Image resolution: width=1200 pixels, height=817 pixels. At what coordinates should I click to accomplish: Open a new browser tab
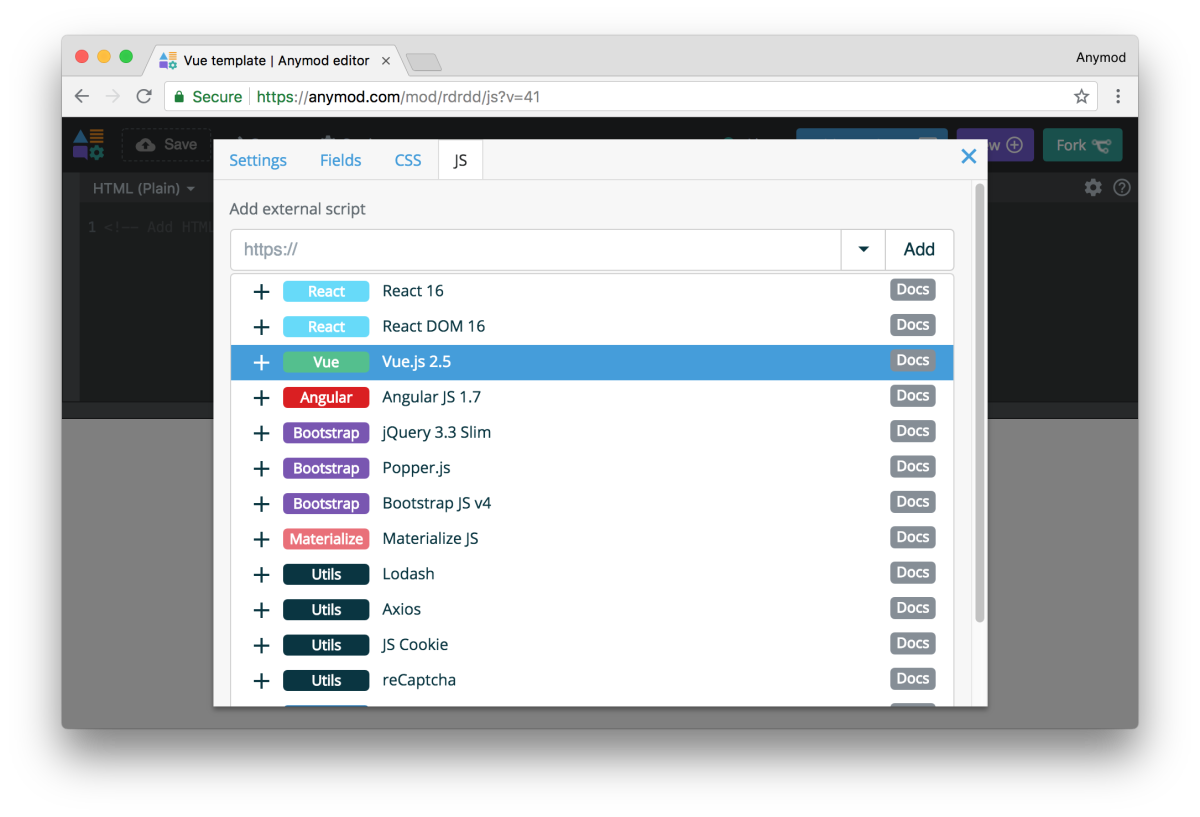[424, 62]
